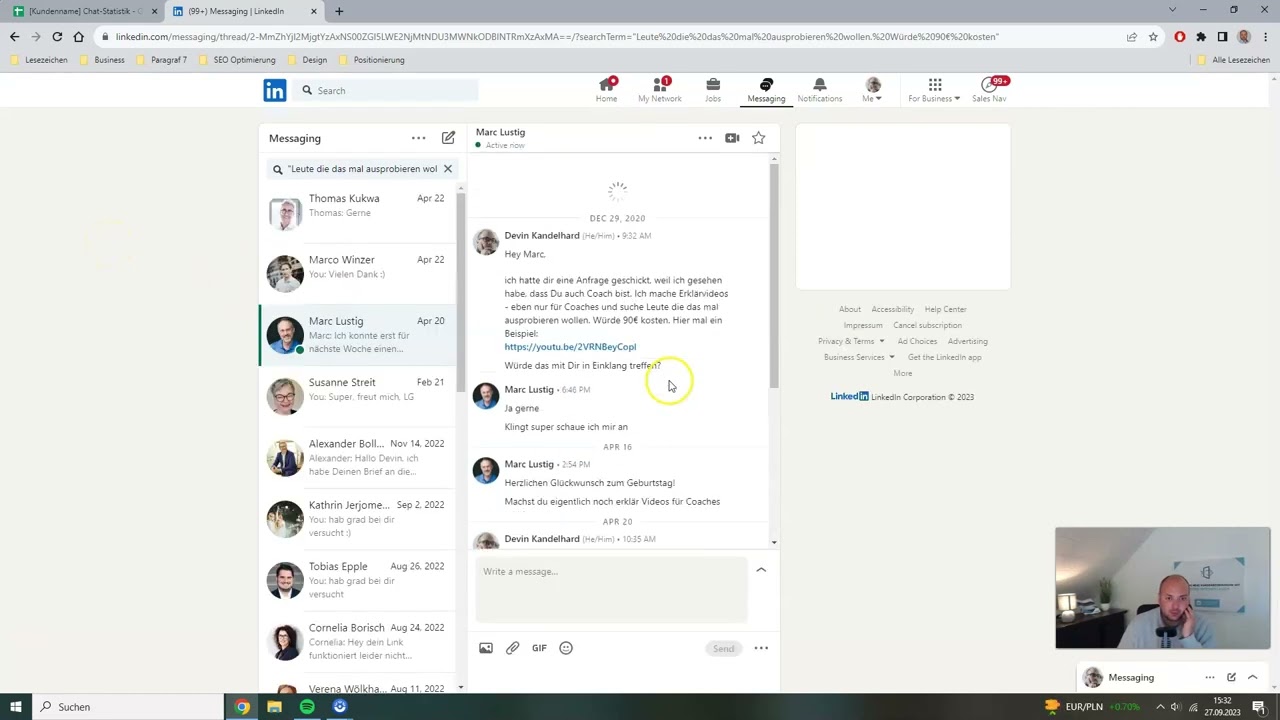The image size is (1280, 720).
Task: Open the Accessibility footer link
Action: pyautogui.click(x=892, y=309)
